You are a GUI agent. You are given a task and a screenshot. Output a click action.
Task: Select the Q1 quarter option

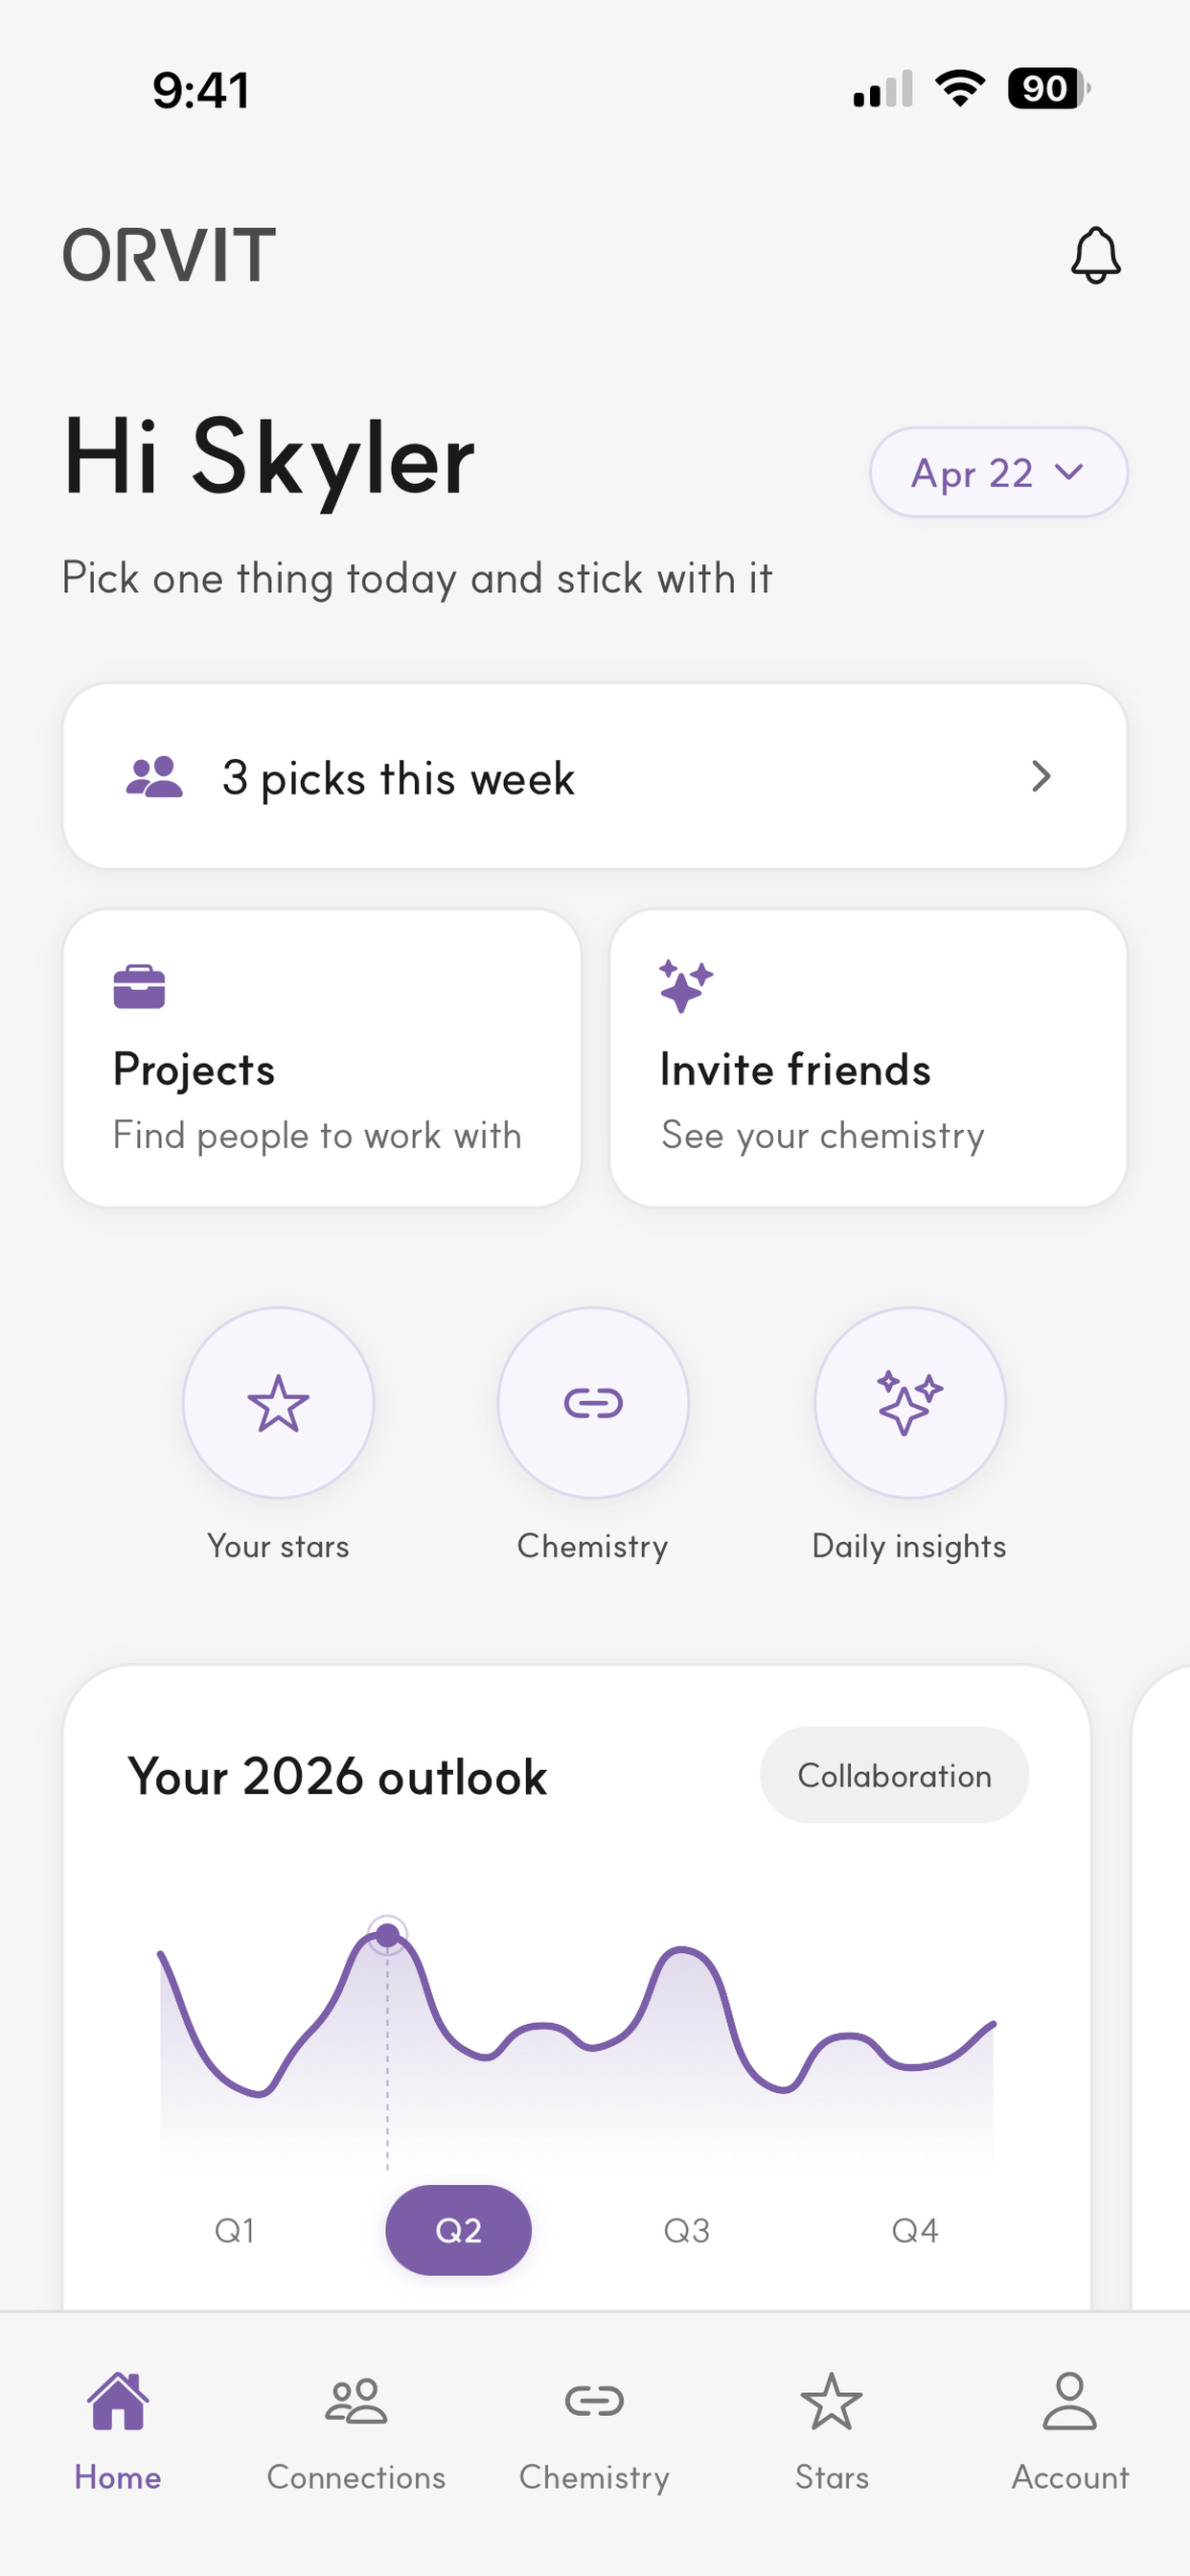pyautogui.click(x=235, y=2230)
